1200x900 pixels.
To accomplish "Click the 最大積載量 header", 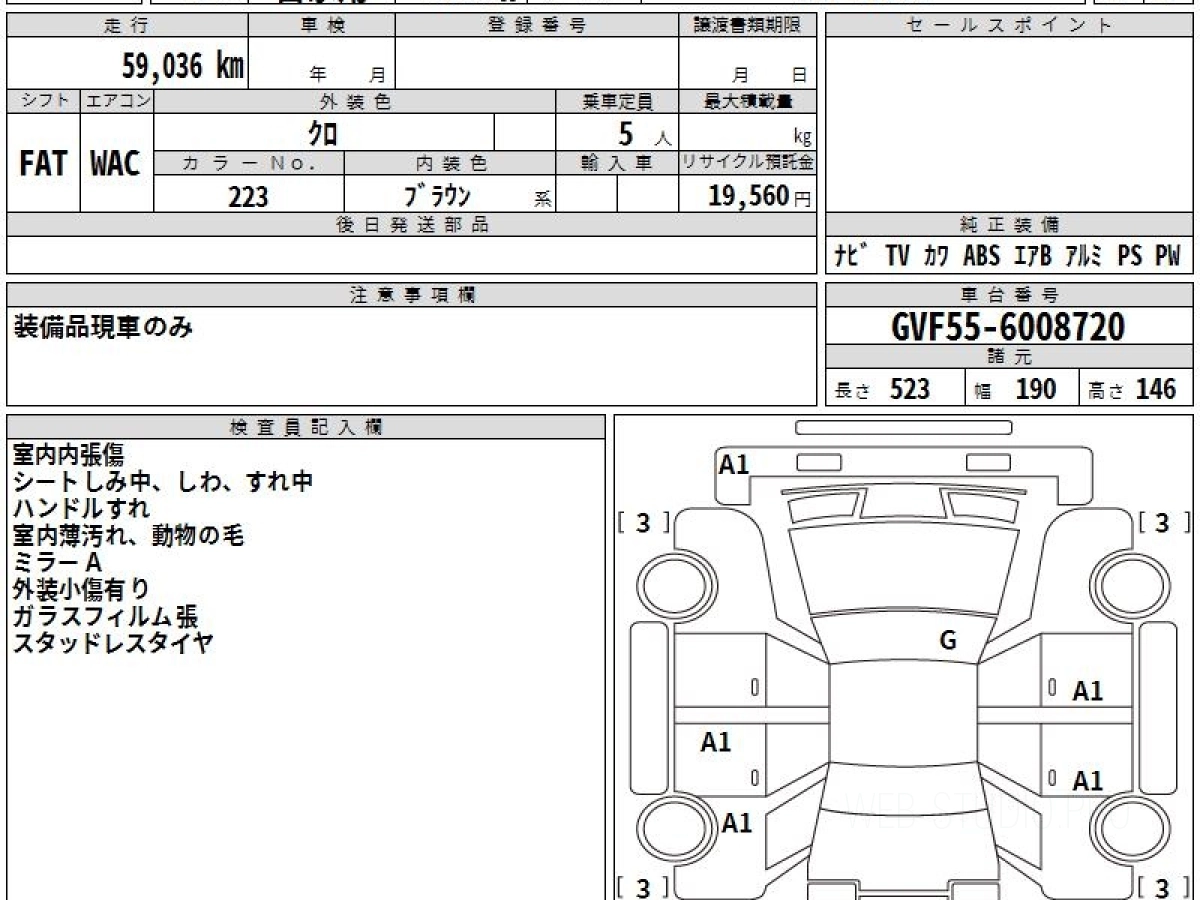I will (x=749, y=101).
